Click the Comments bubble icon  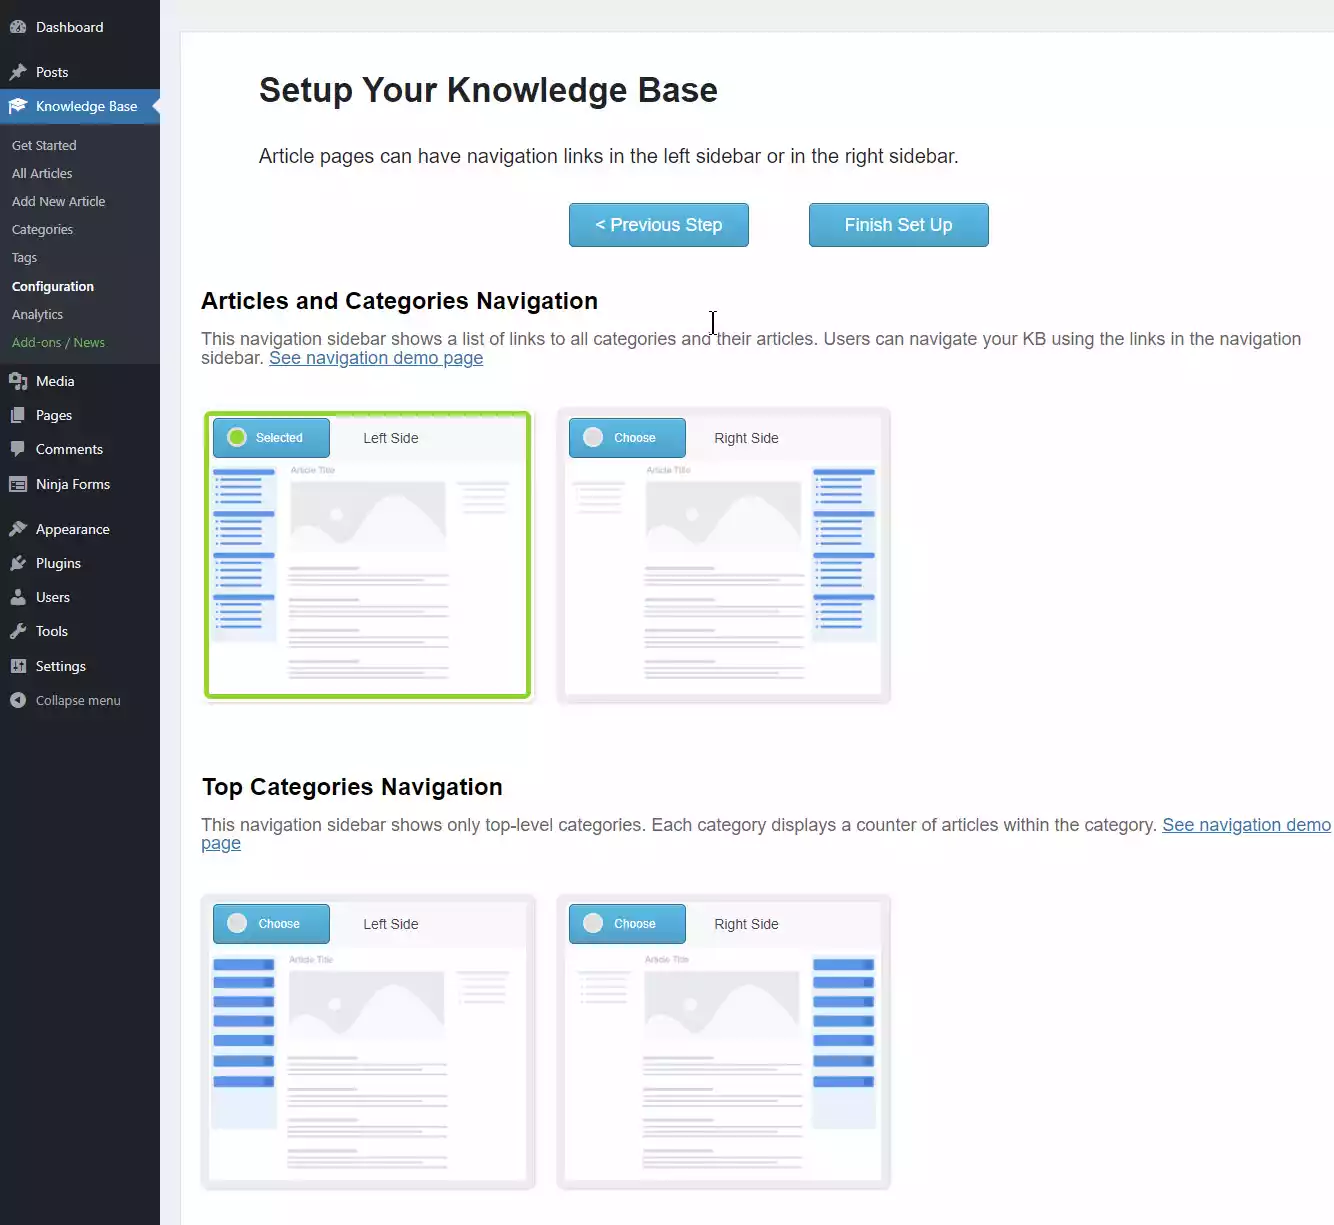coord(20,449)
